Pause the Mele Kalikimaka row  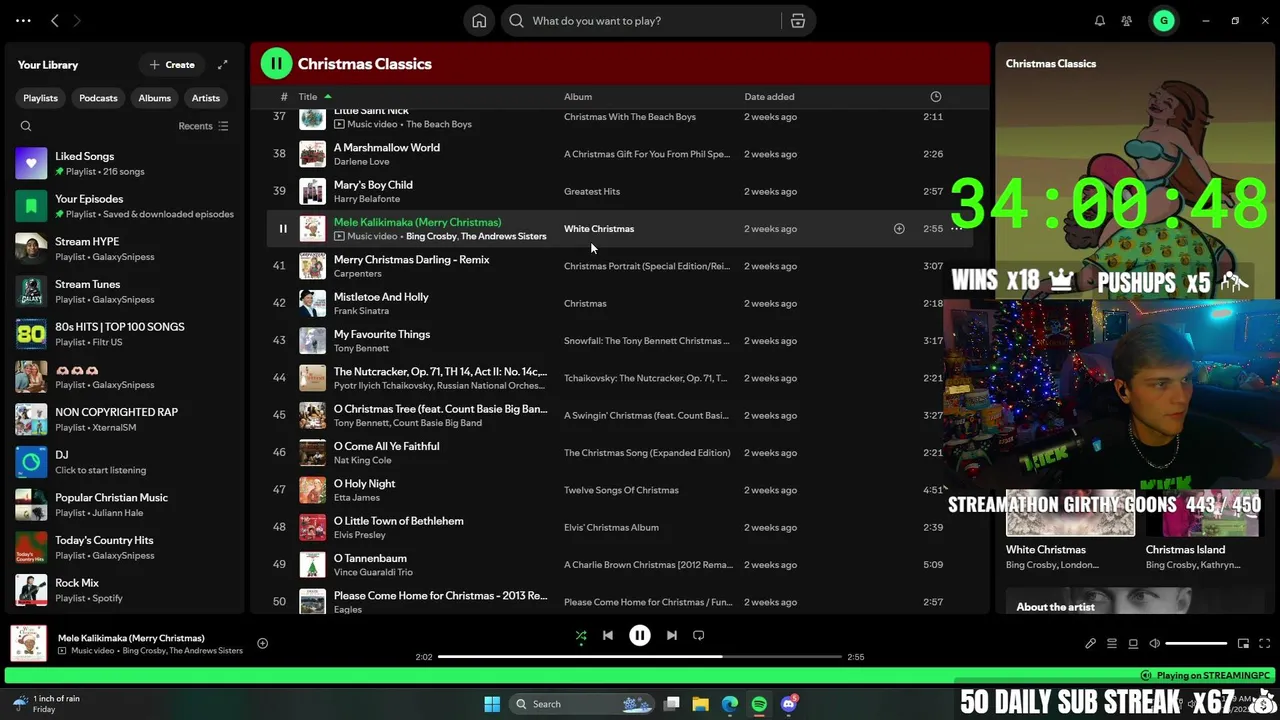[x=283, y=229]
